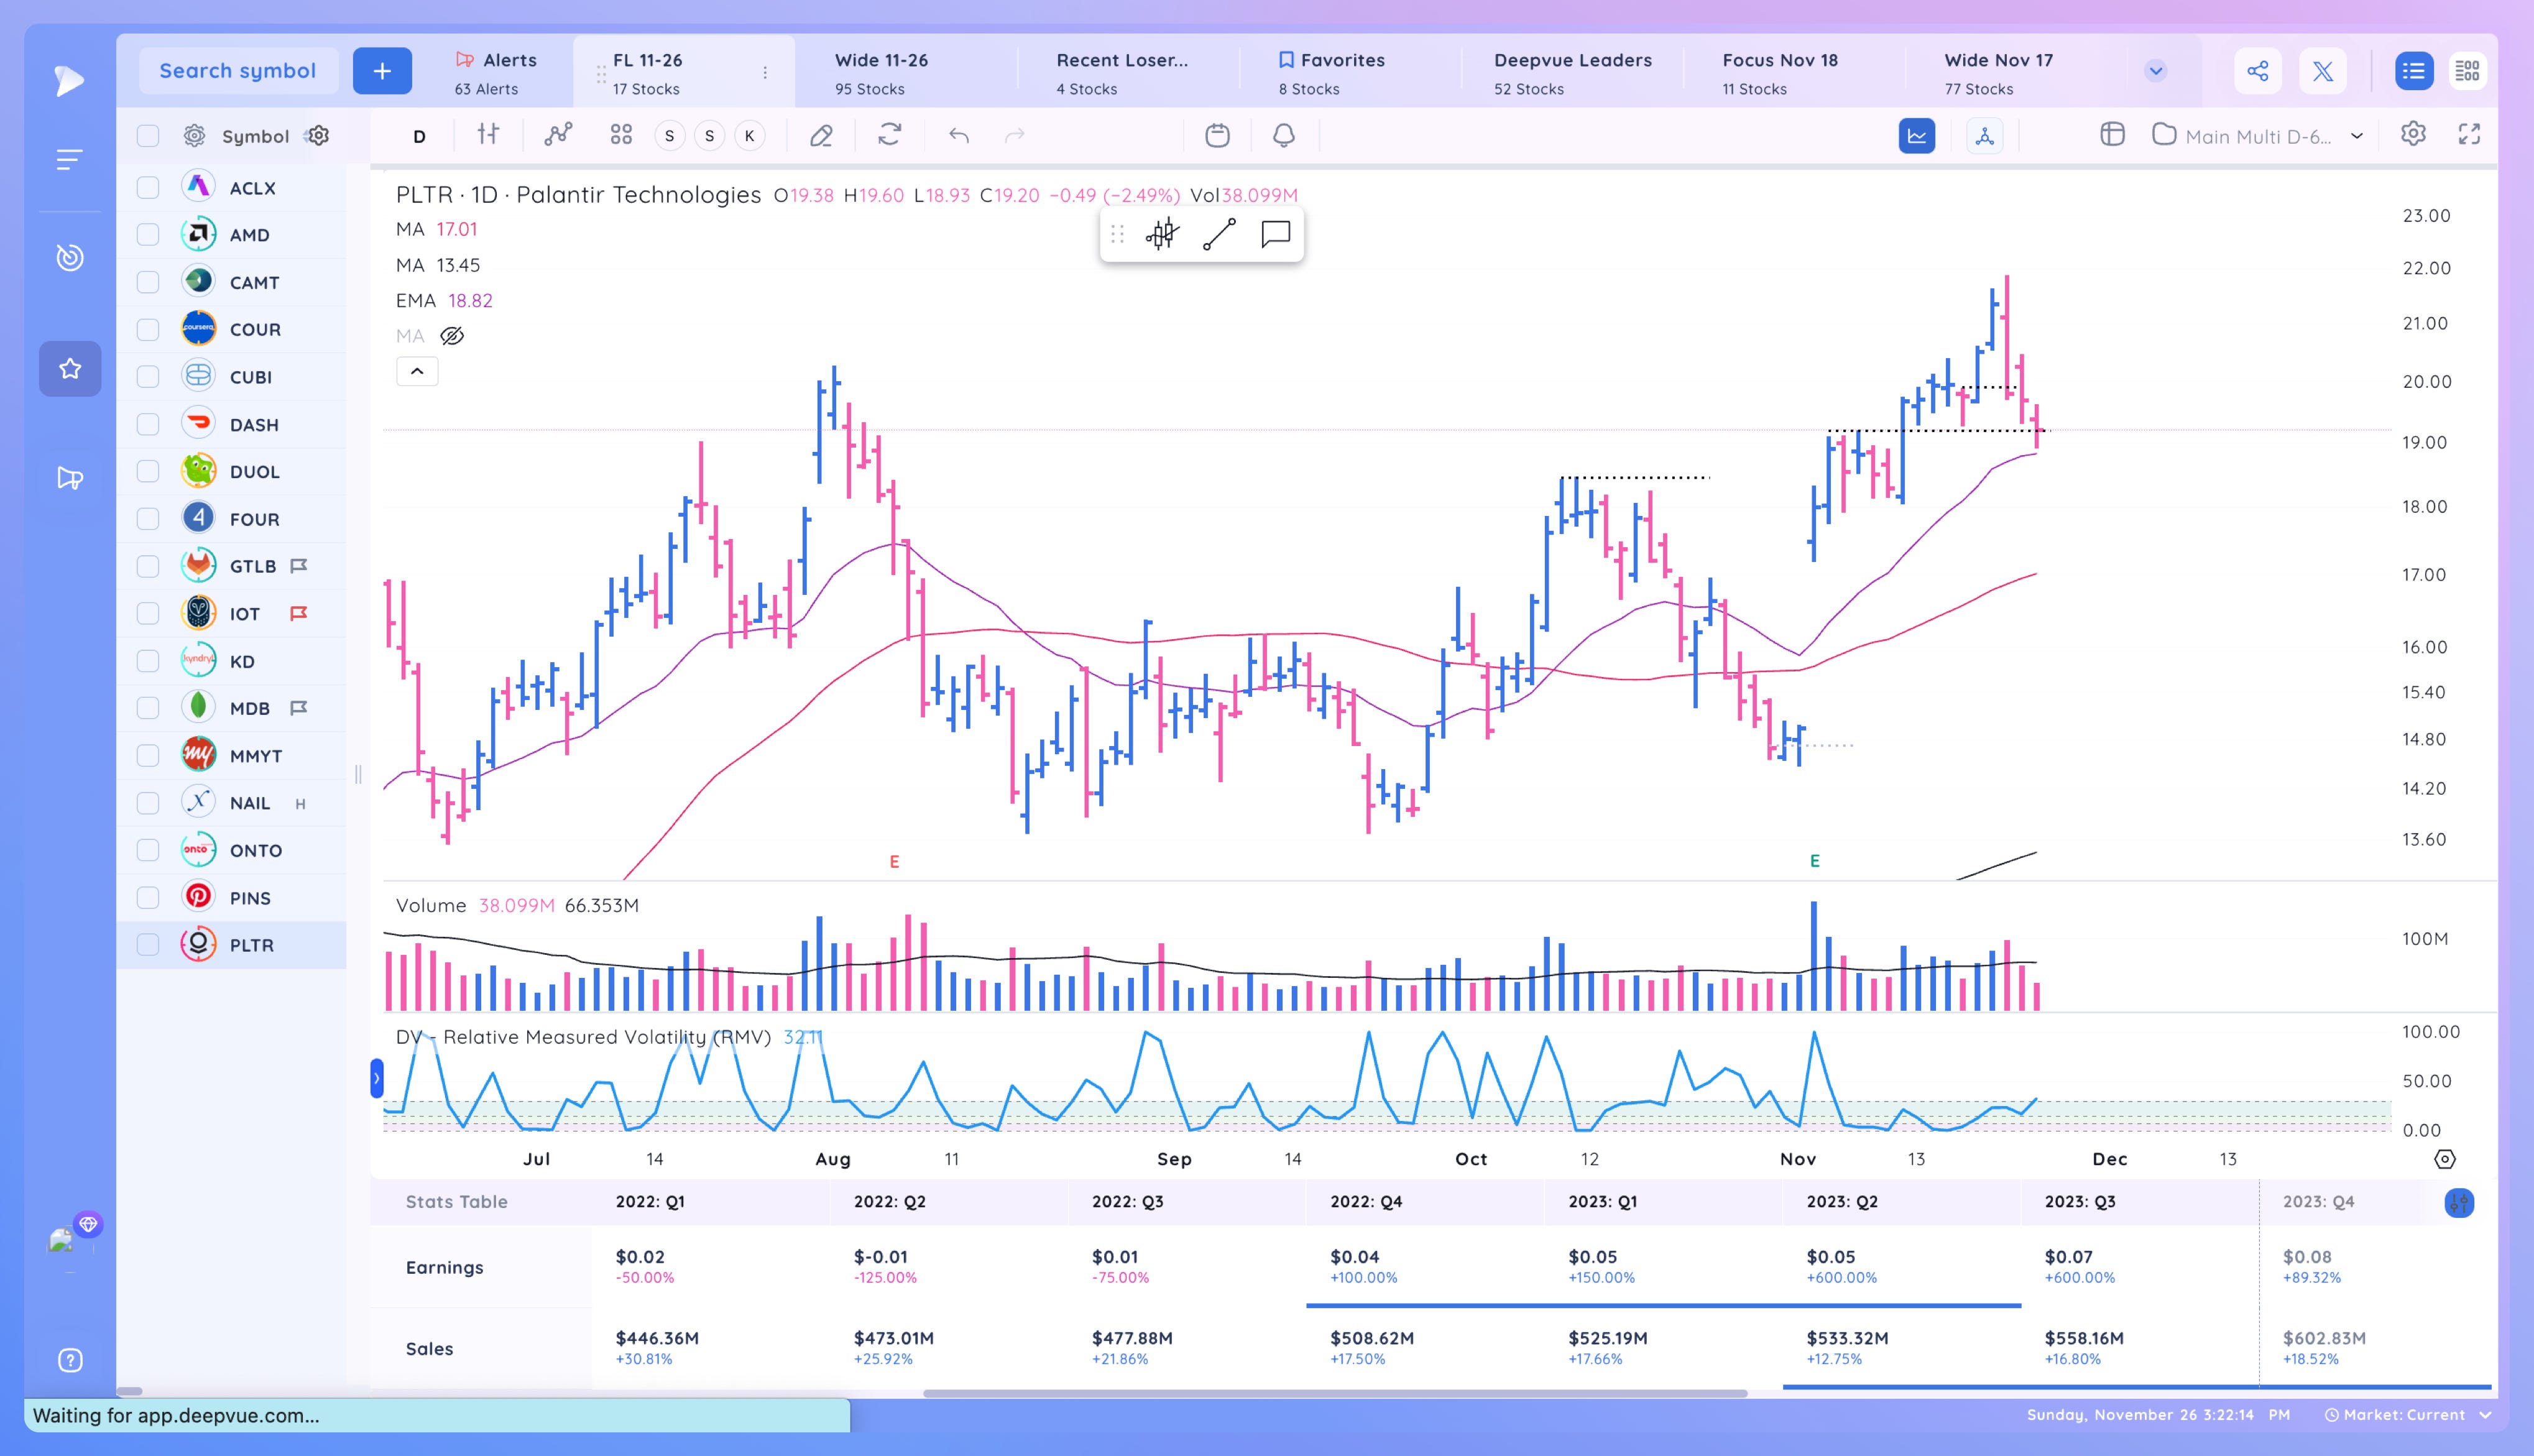Open the help question mark icon
2534x1456 pixels.
[70, 1360]
